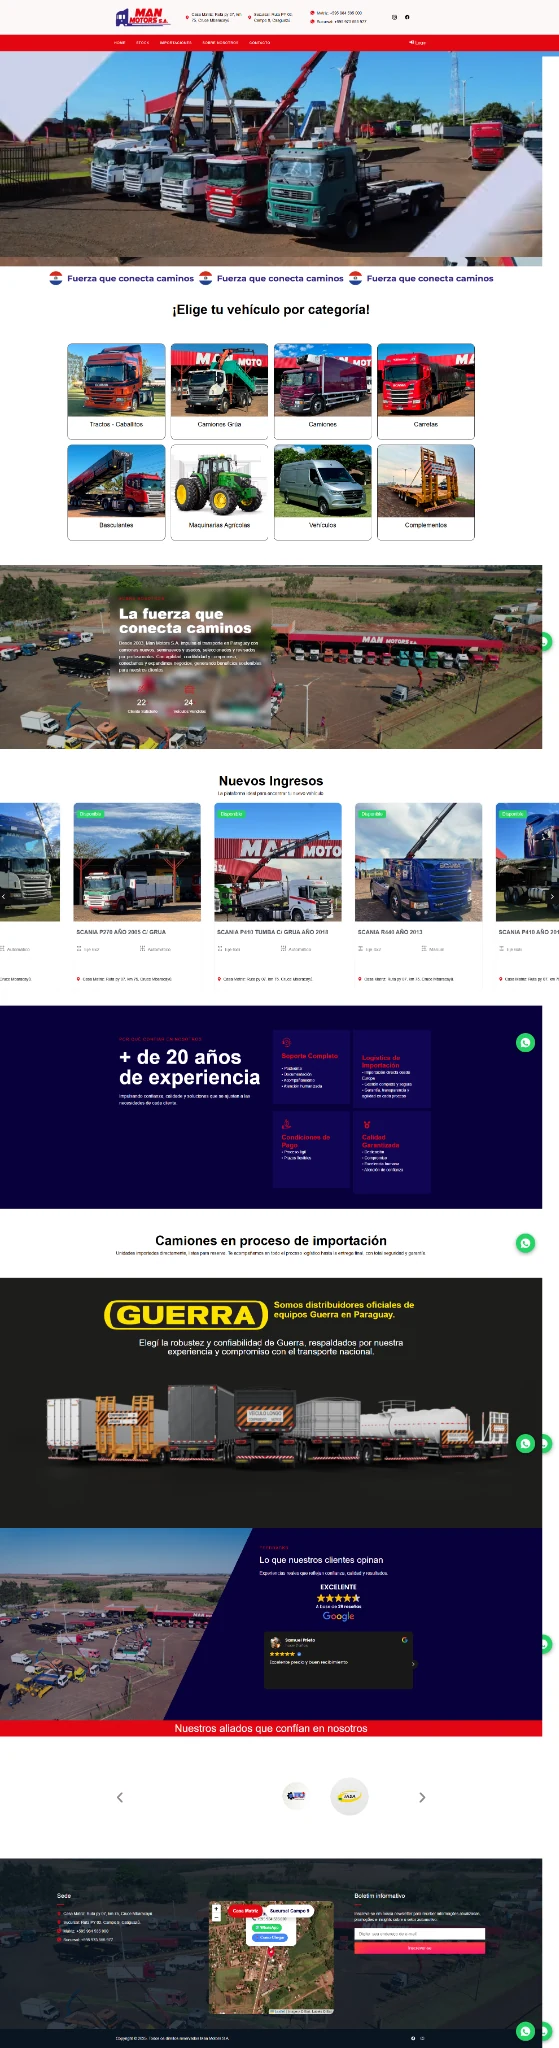Screen dimensions: 559x2048
Task: Select the Complementos category card
Action: [x=426, y=492]
